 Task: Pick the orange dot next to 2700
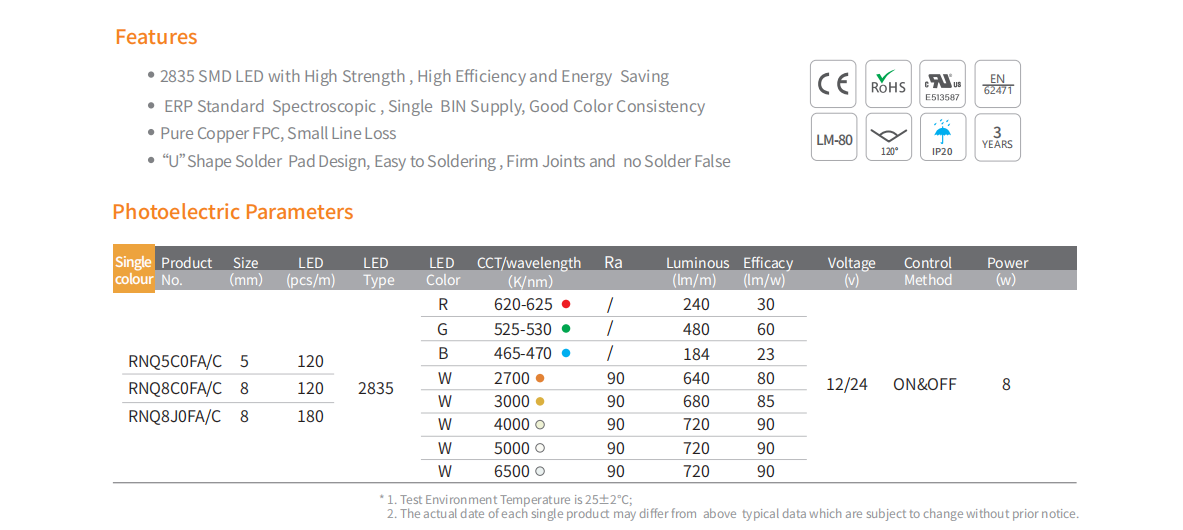coord(540,378)
